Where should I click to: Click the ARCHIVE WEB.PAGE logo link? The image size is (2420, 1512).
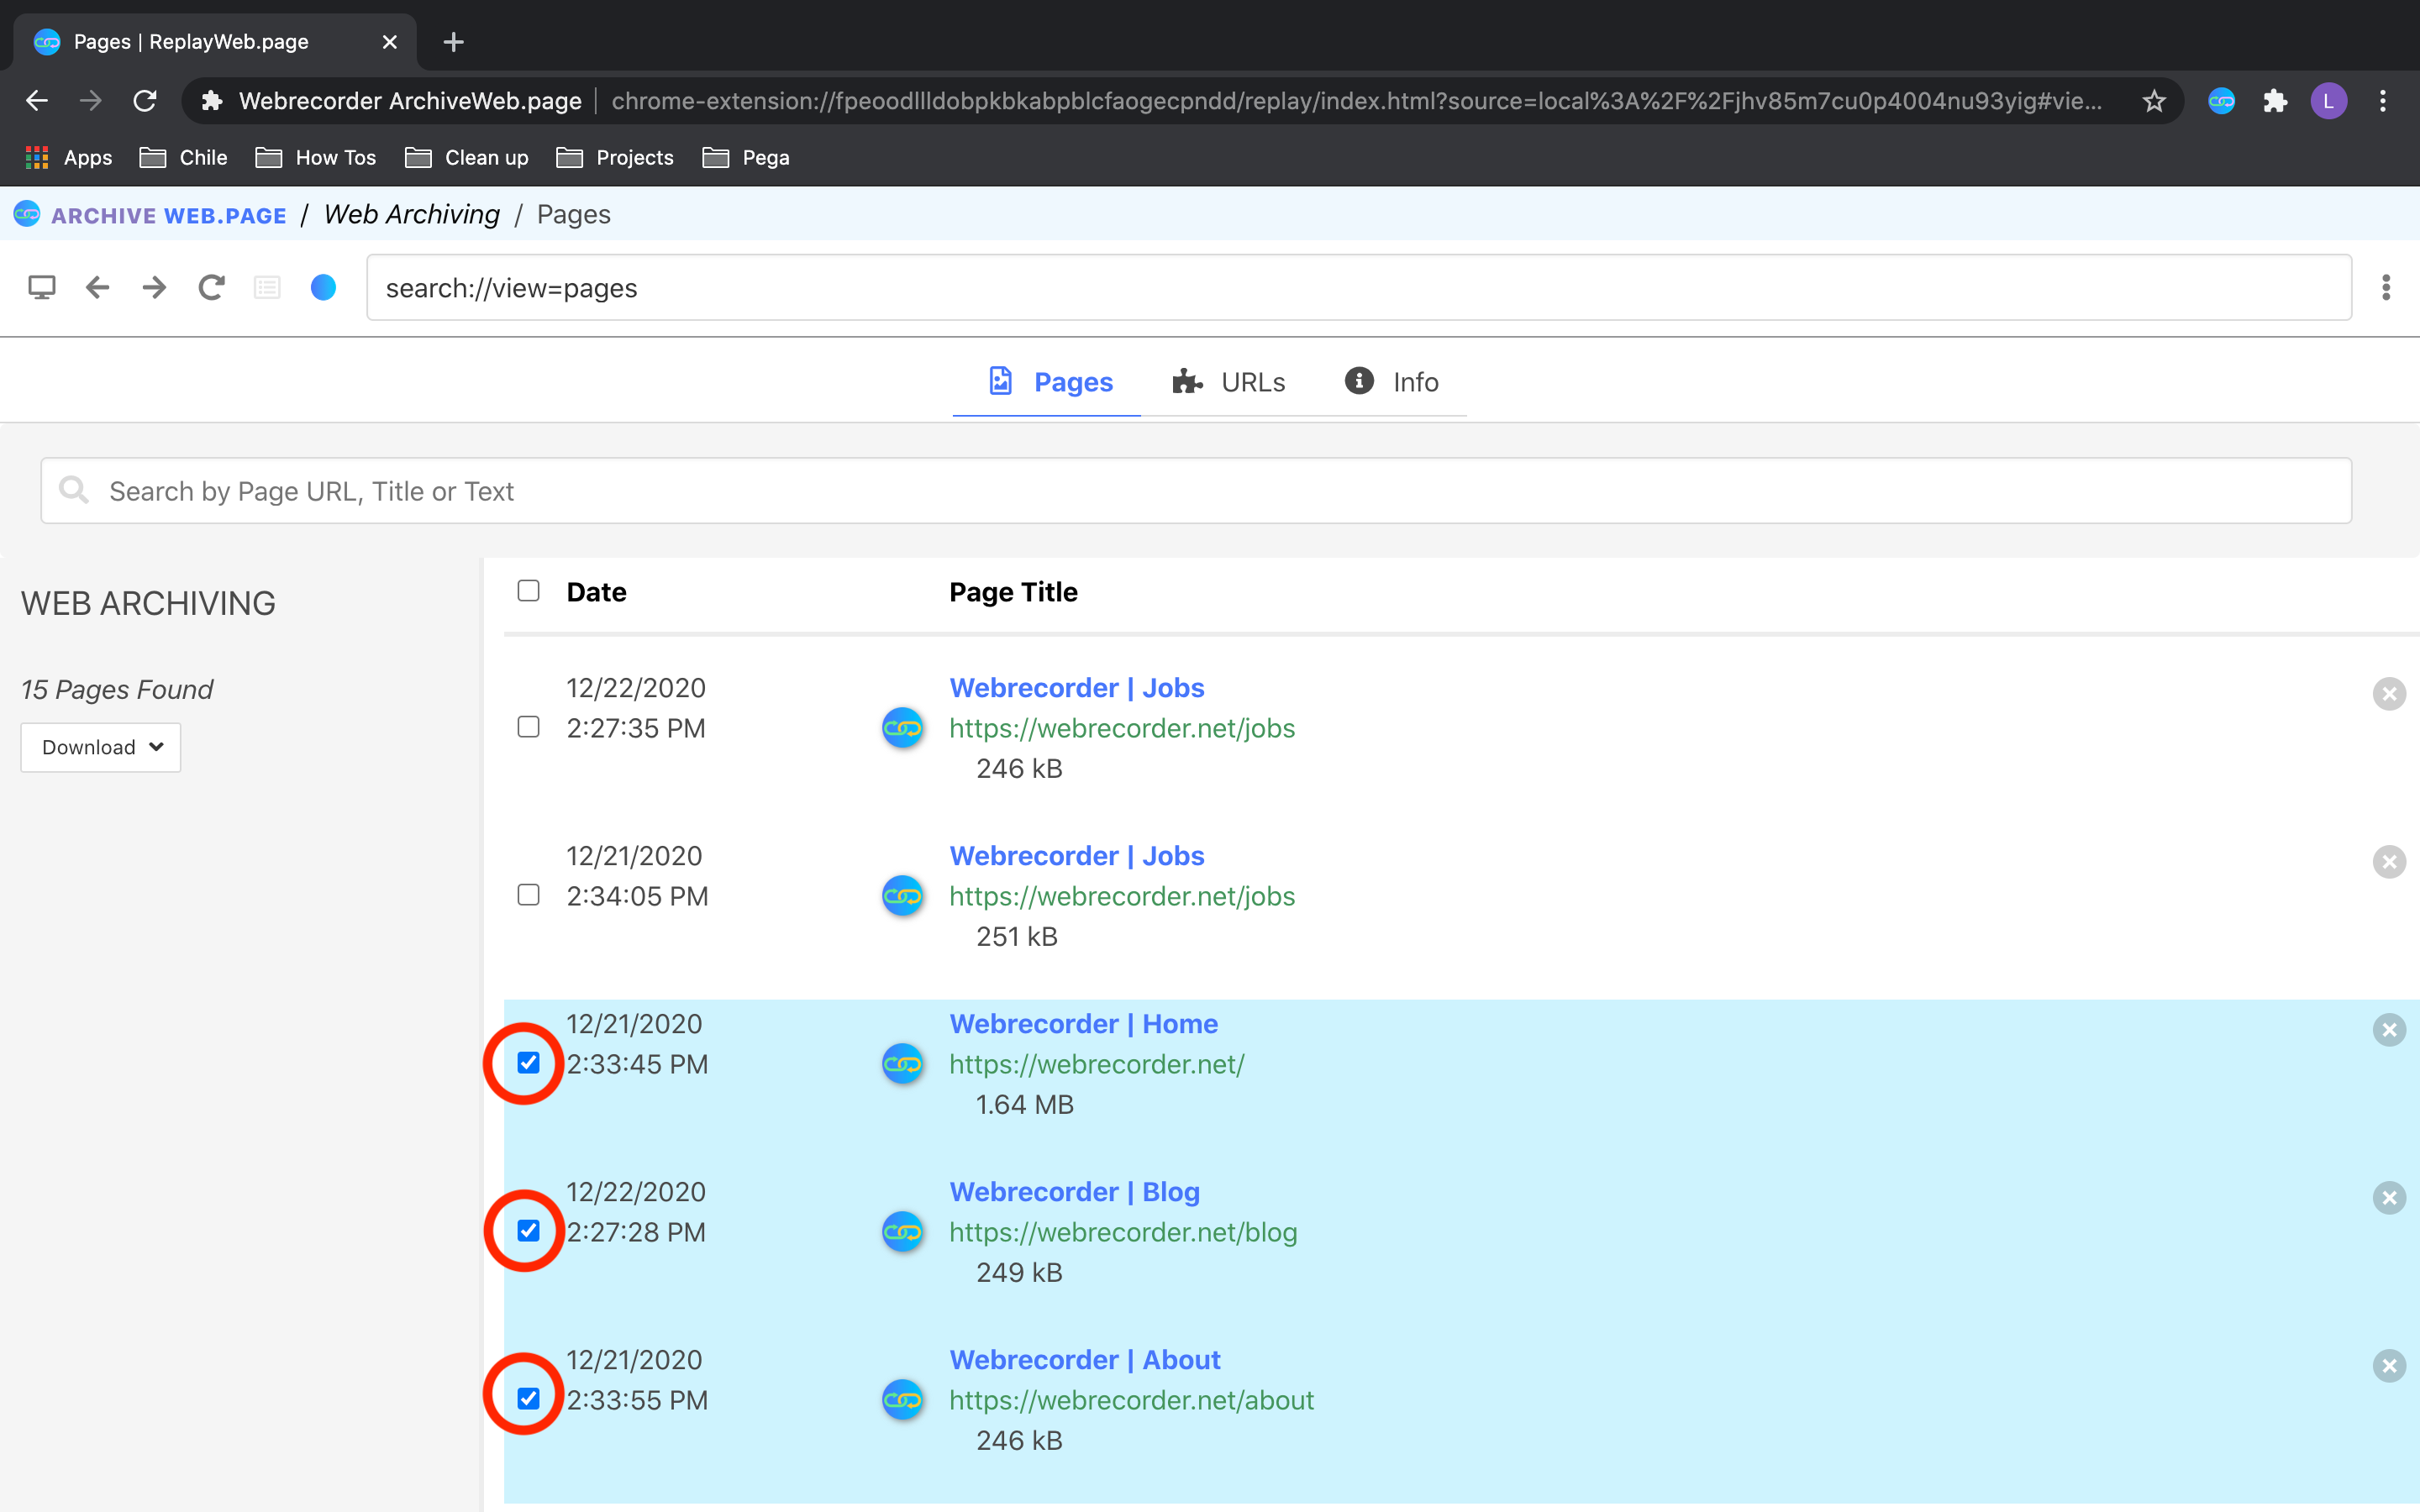pos(150,215)
